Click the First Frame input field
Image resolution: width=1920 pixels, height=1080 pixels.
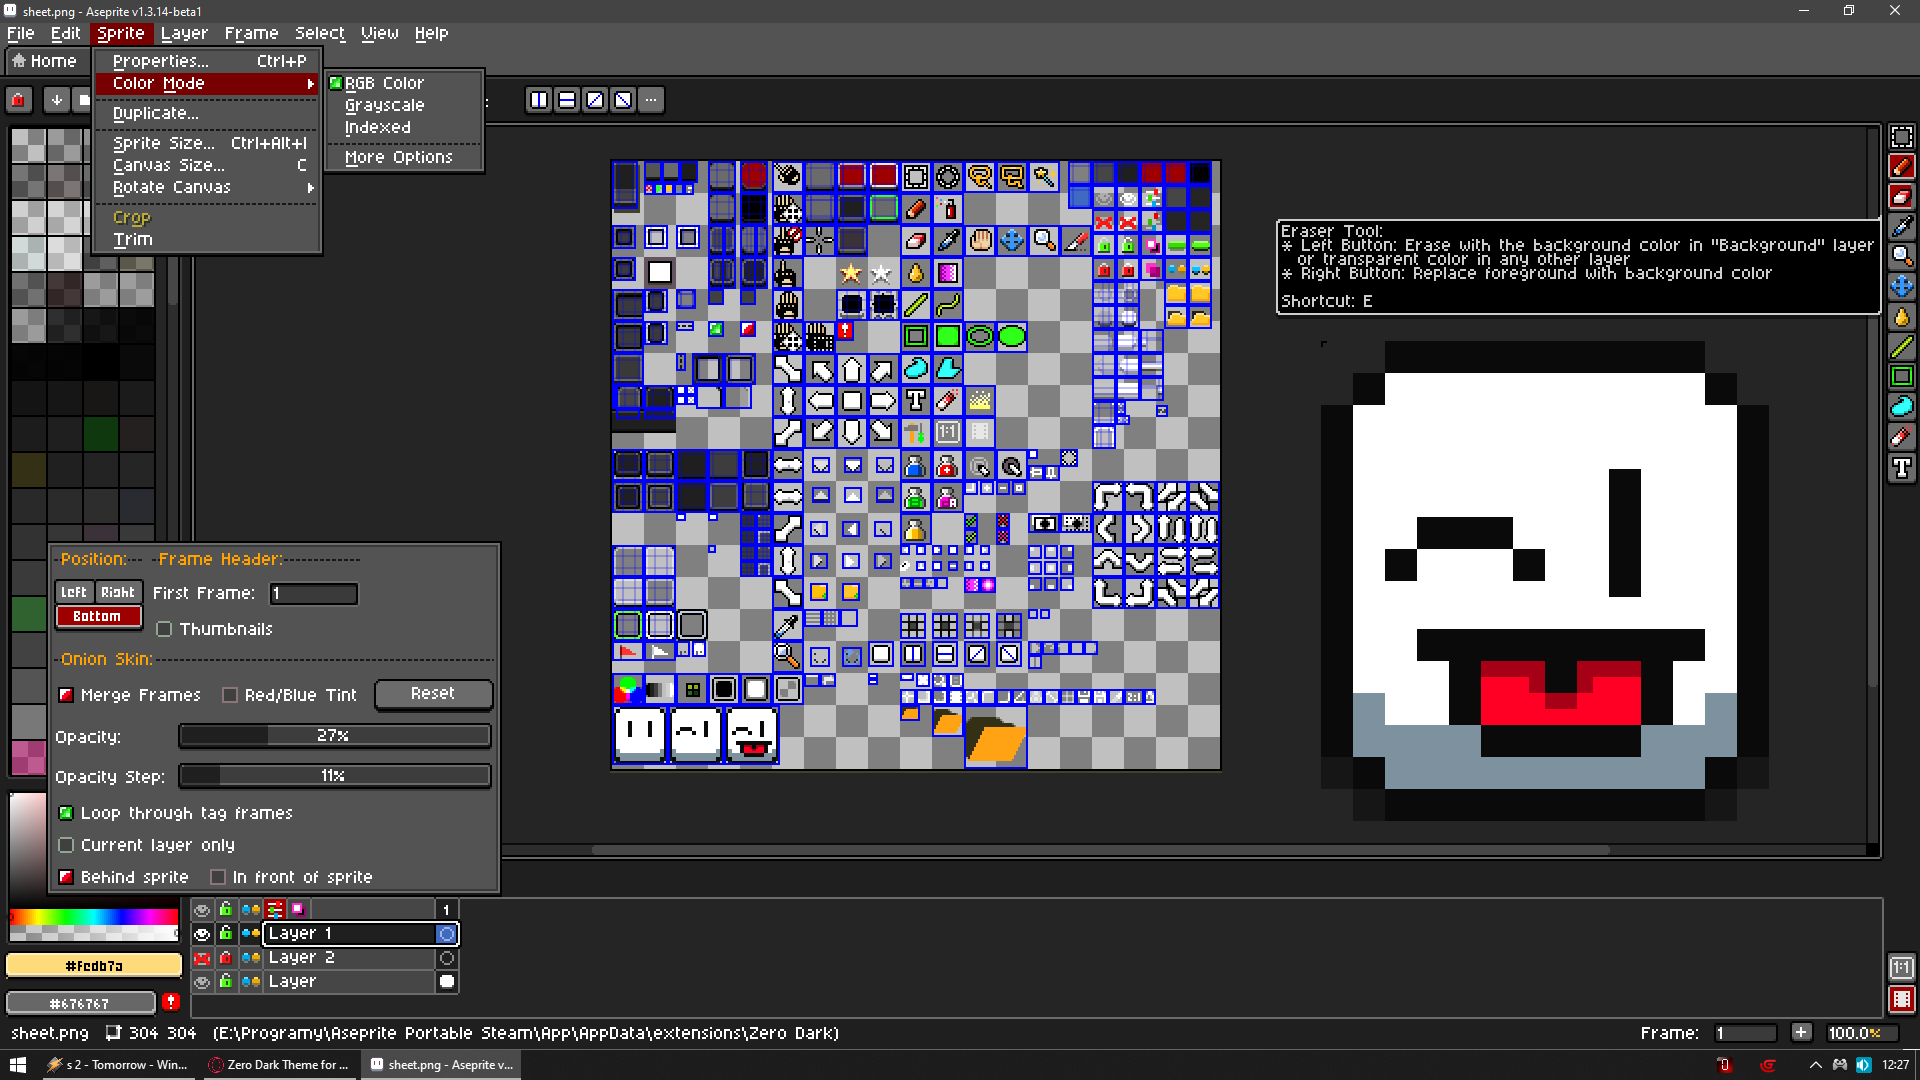313,593
